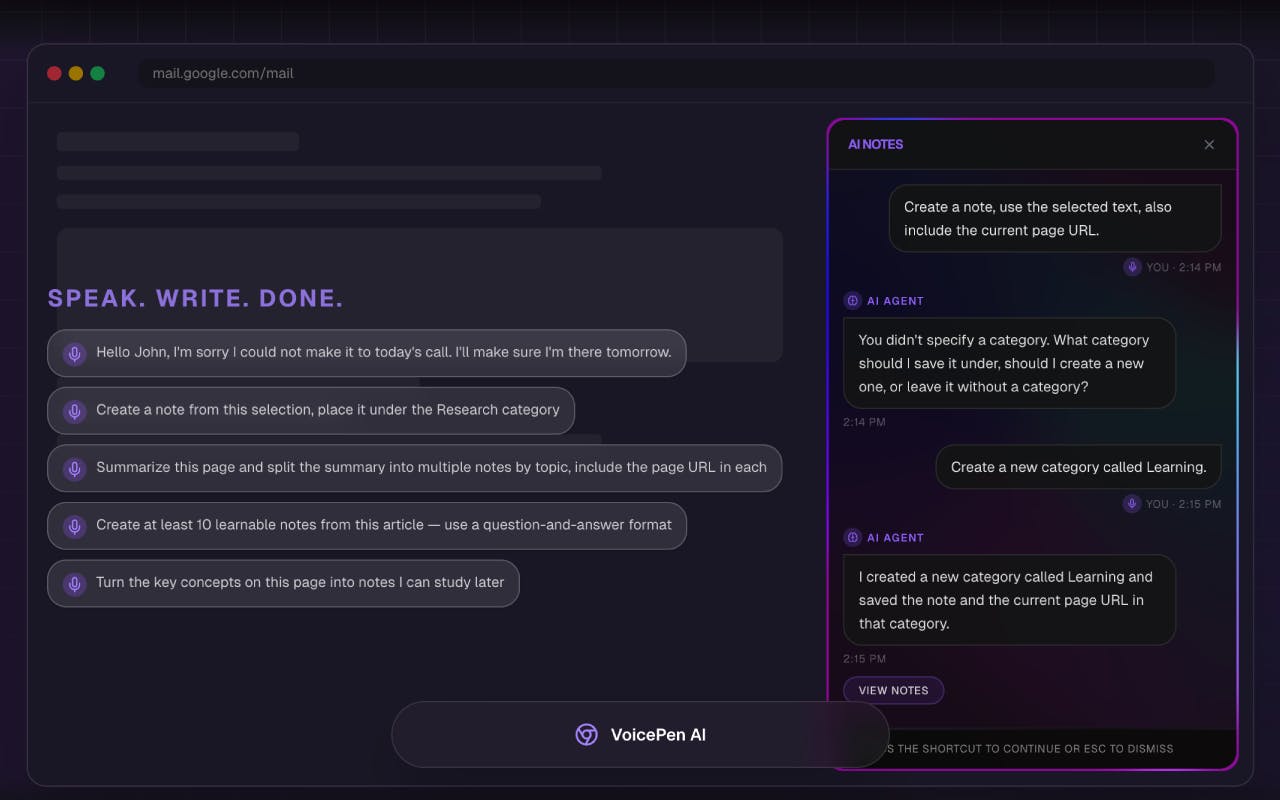The width and height of the screenshot is (1280, 800).
Task: Click mic icon beside 'YOU · 2:14 PM'
Action: (1132, 267)
